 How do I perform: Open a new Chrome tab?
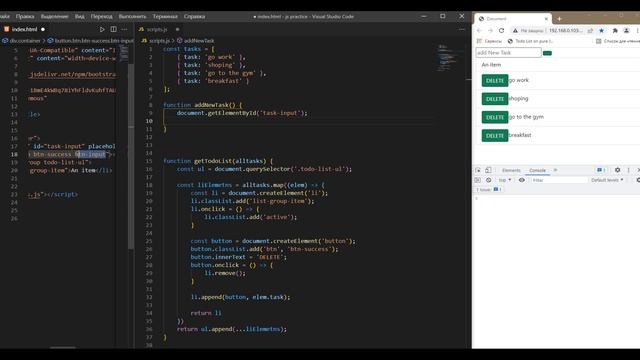pyautogui.click(x=559, y=19)
